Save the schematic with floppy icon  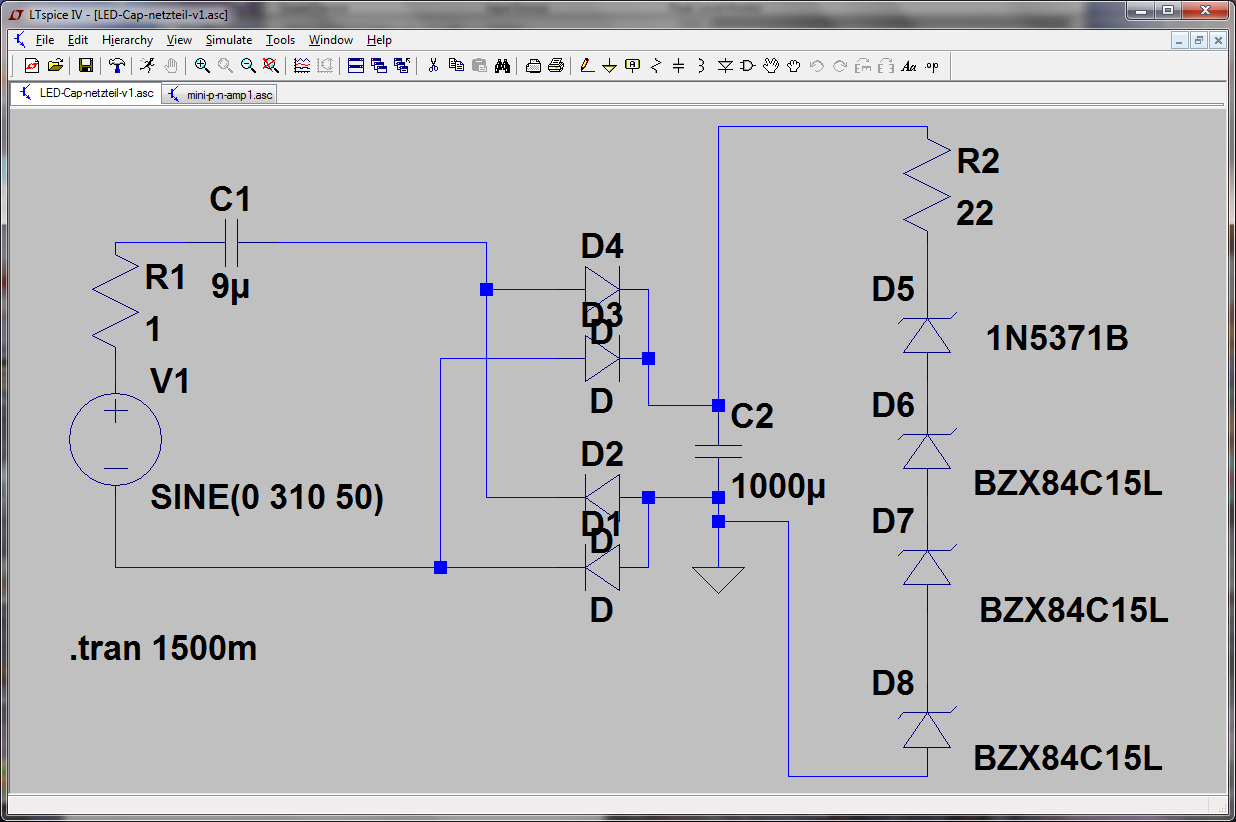[86, 66]
